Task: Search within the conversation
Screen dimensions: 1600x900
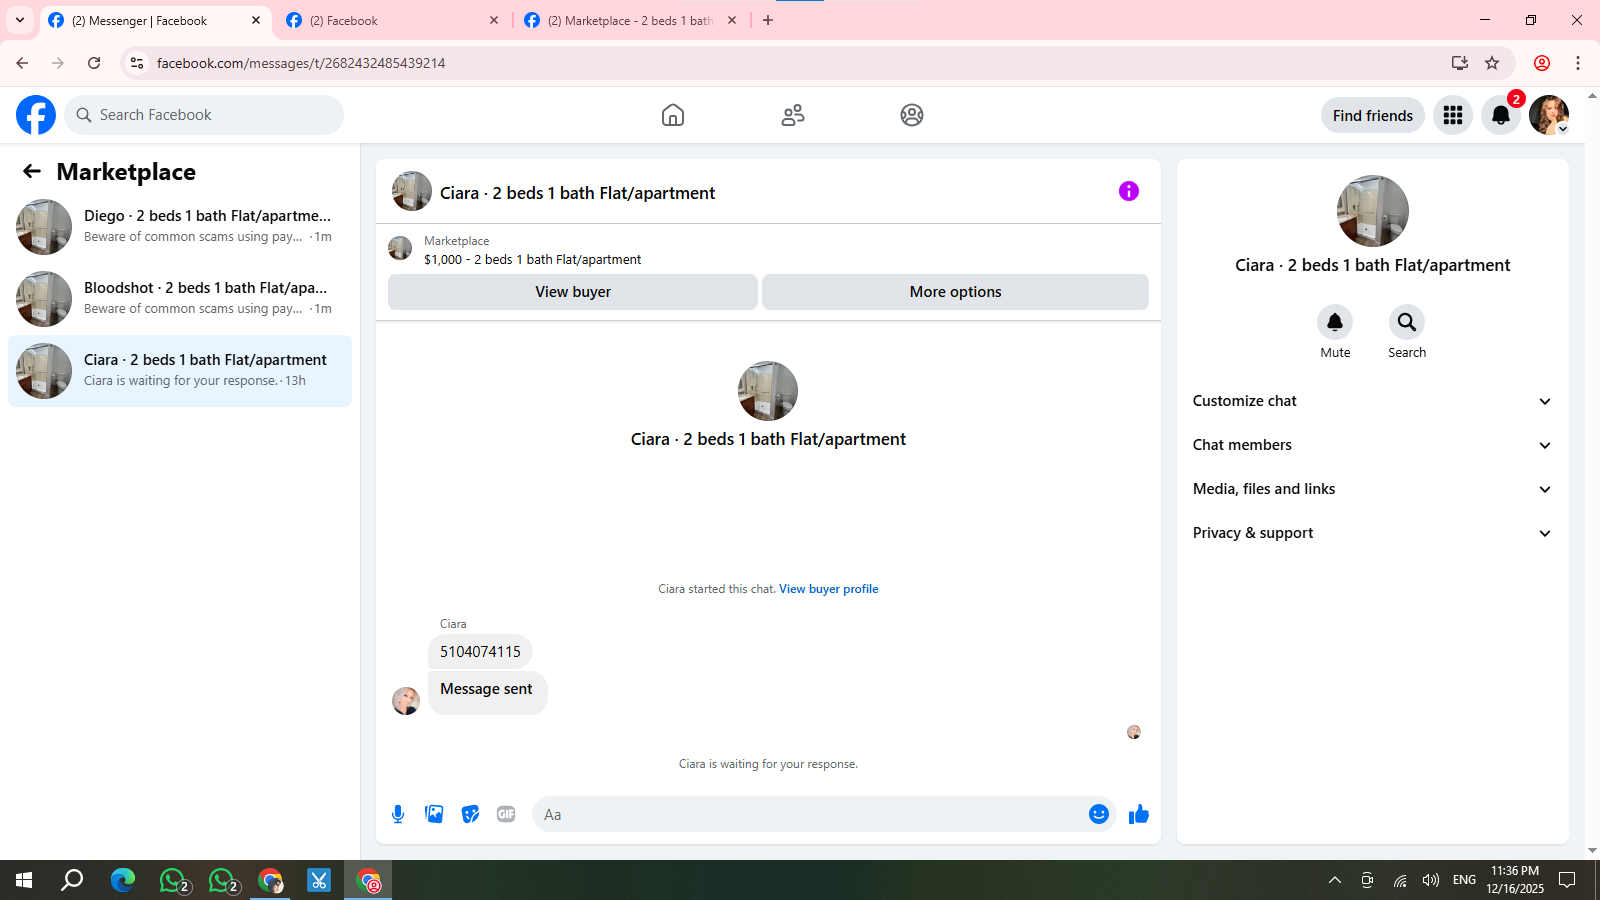Action: [1407, 322]
